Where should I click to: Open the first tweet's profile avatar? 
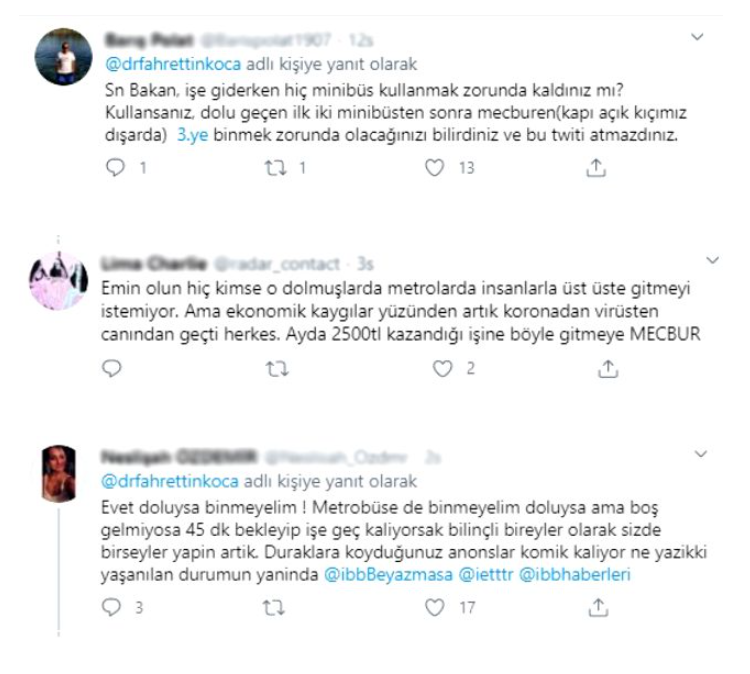64,56
